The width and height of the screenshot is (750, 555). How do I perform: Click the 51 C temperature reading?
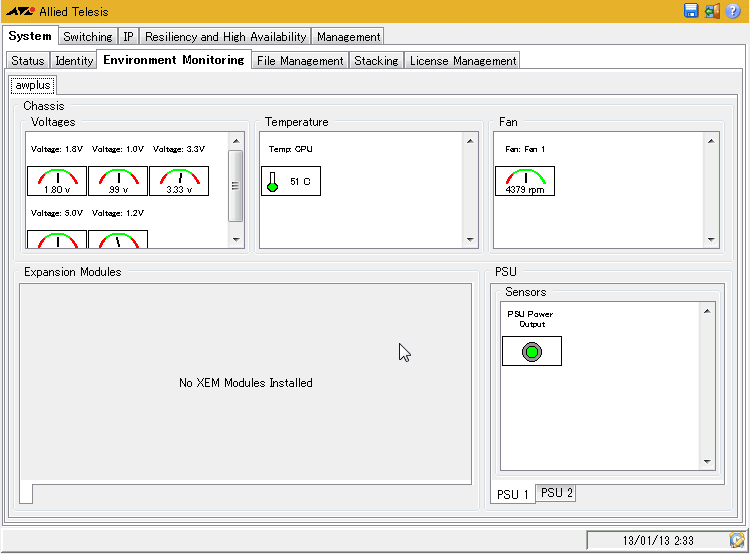coord(300,181)
